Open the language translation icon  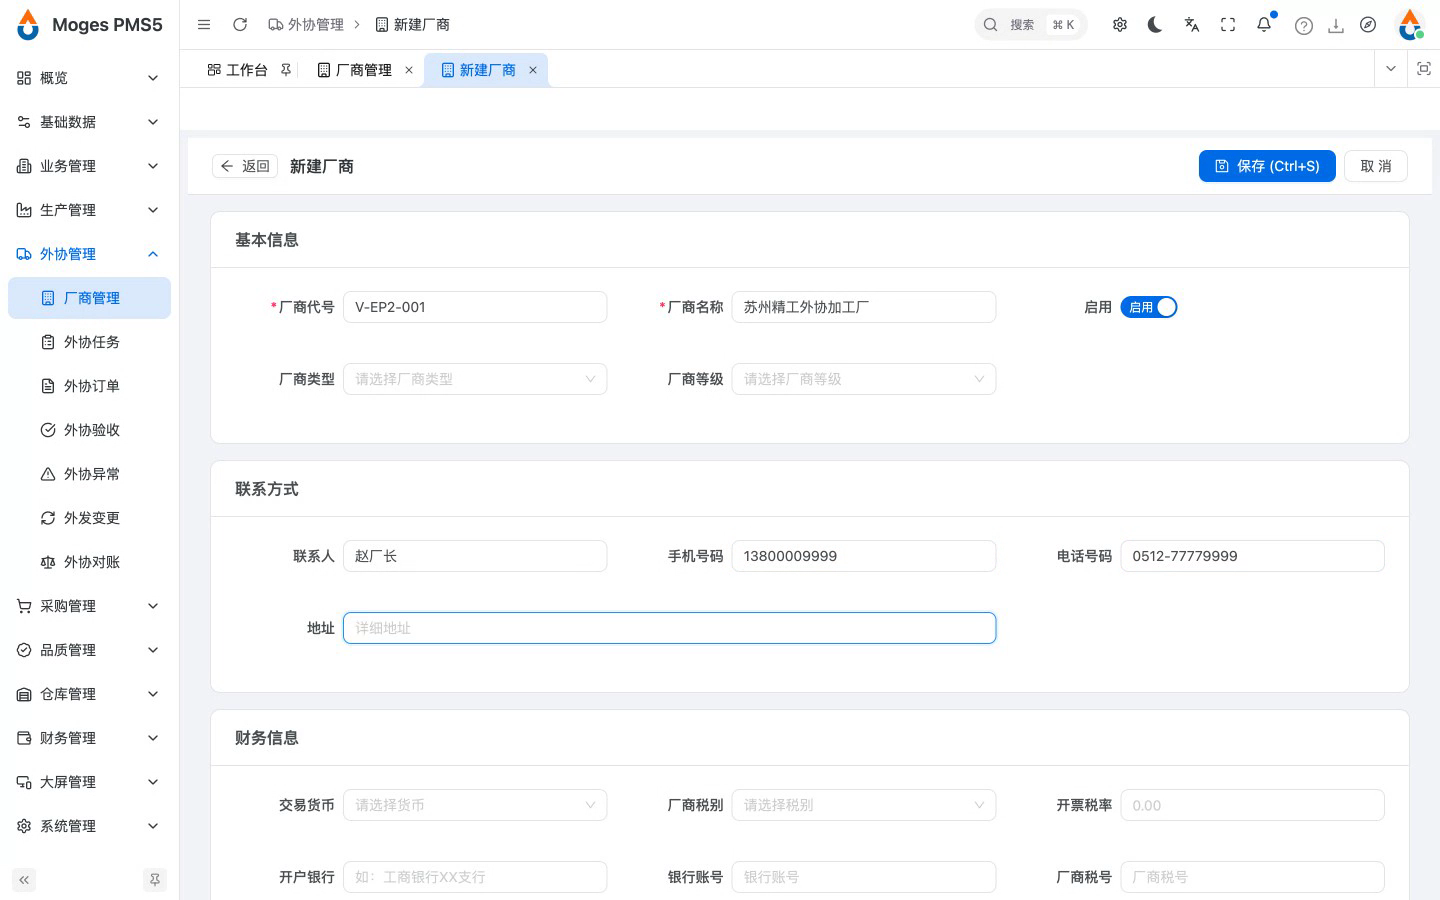(1192, 25)
